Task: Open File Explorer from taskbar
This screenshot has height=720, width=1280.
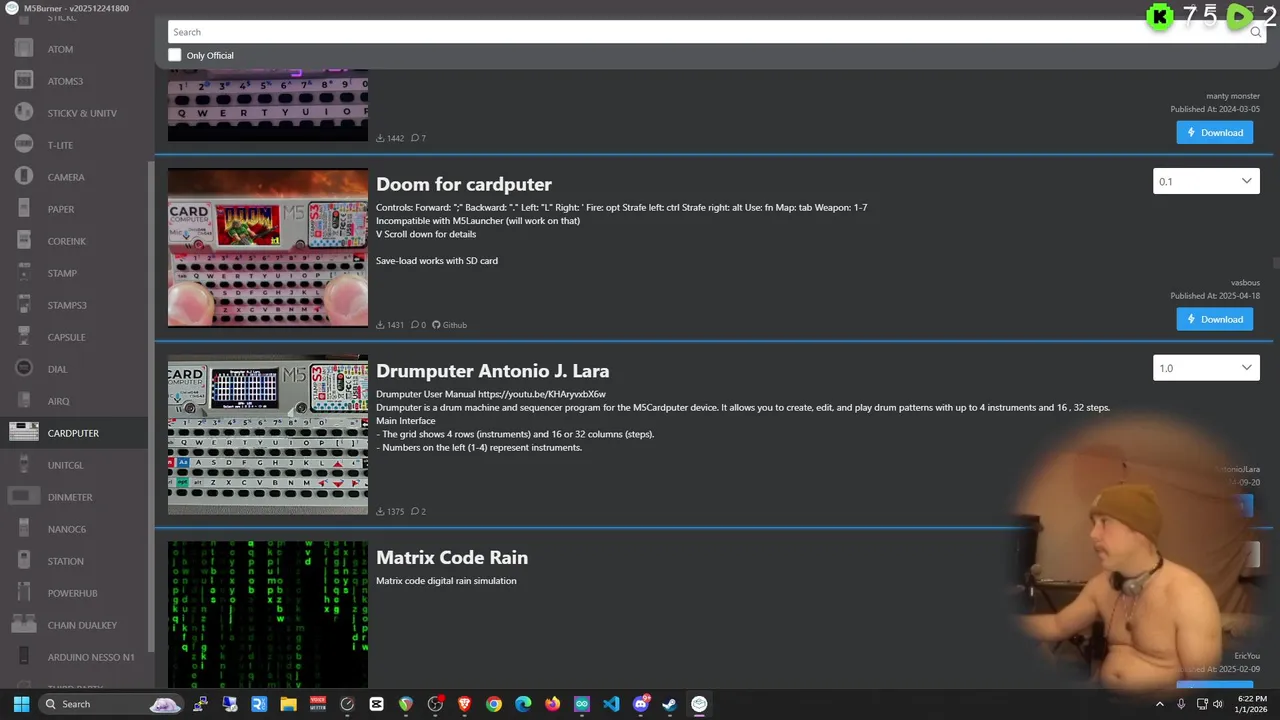Action: (288, 704)
